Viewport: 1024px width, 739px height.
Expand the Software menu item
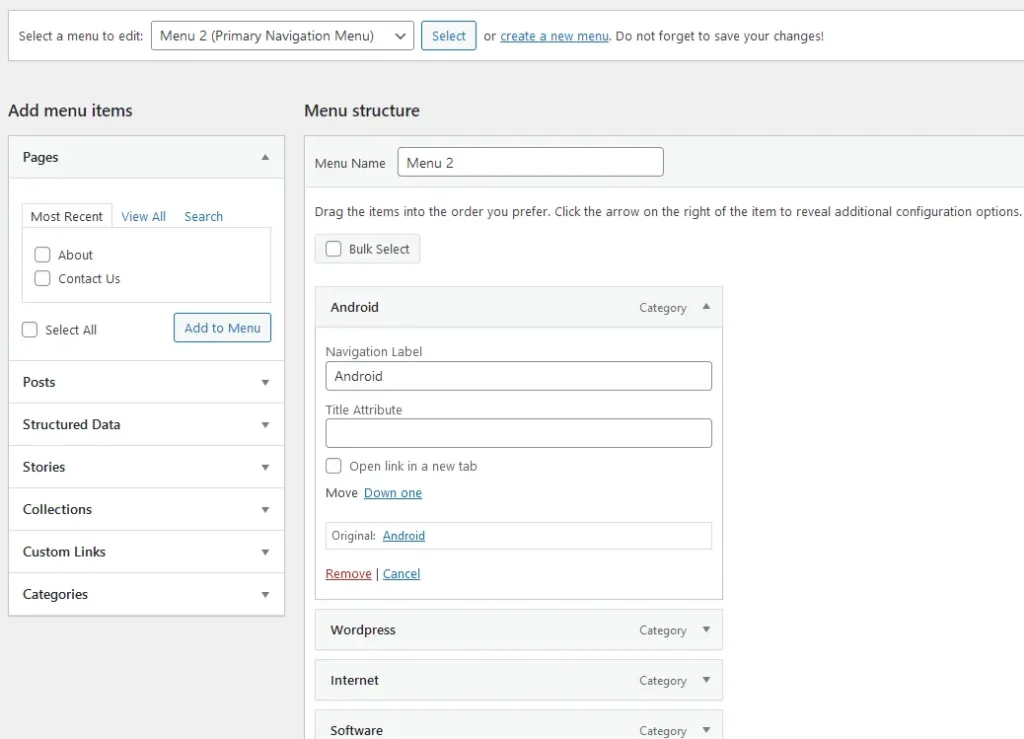click(706, 730)
